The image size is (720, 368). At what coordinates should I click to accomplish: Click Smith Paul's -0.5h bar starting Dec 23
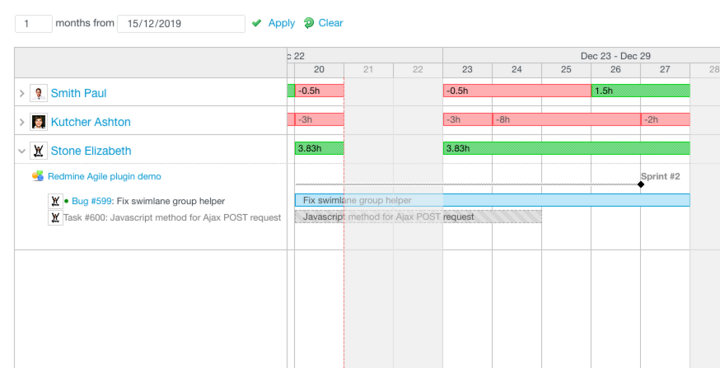[x=517, y=91]
